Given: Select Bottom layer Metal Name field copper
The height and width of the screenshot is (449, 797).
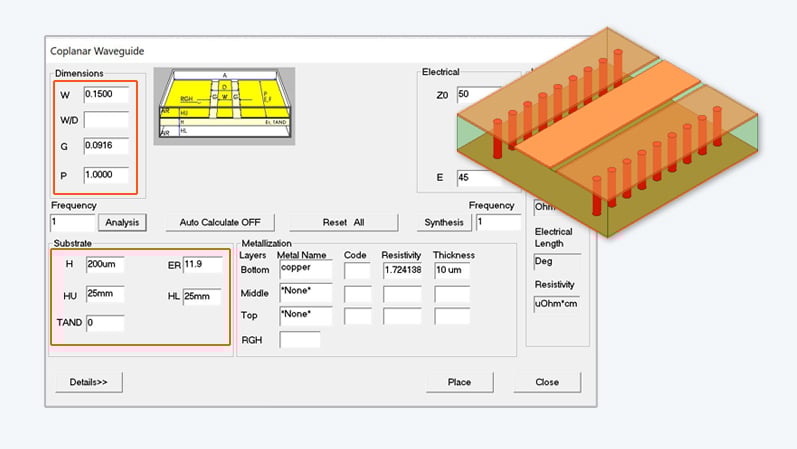Looking at the screenshot, I should coord(305,270).
